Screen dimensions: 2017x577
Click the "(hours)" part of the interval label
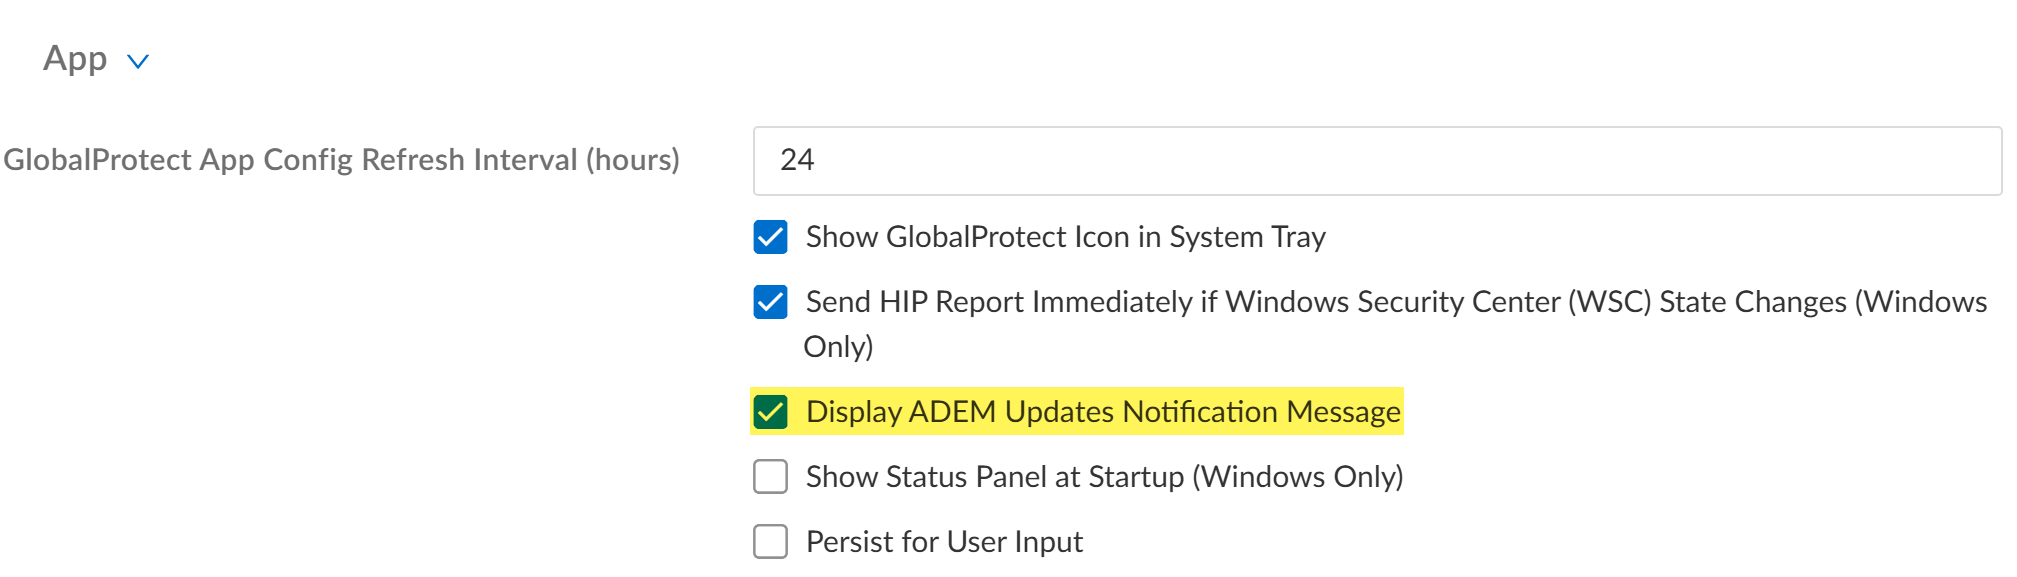point(632,160)
